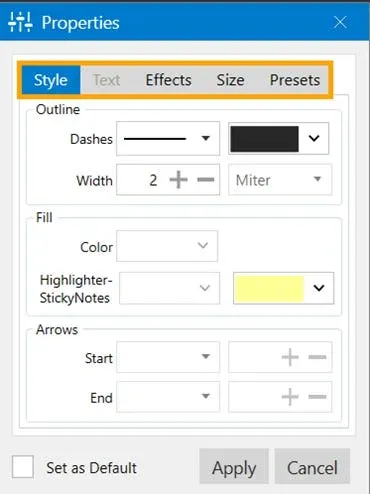The image size is (370, 494).
Task: Increase Start arrow size with plus
Action: (290, 357)
